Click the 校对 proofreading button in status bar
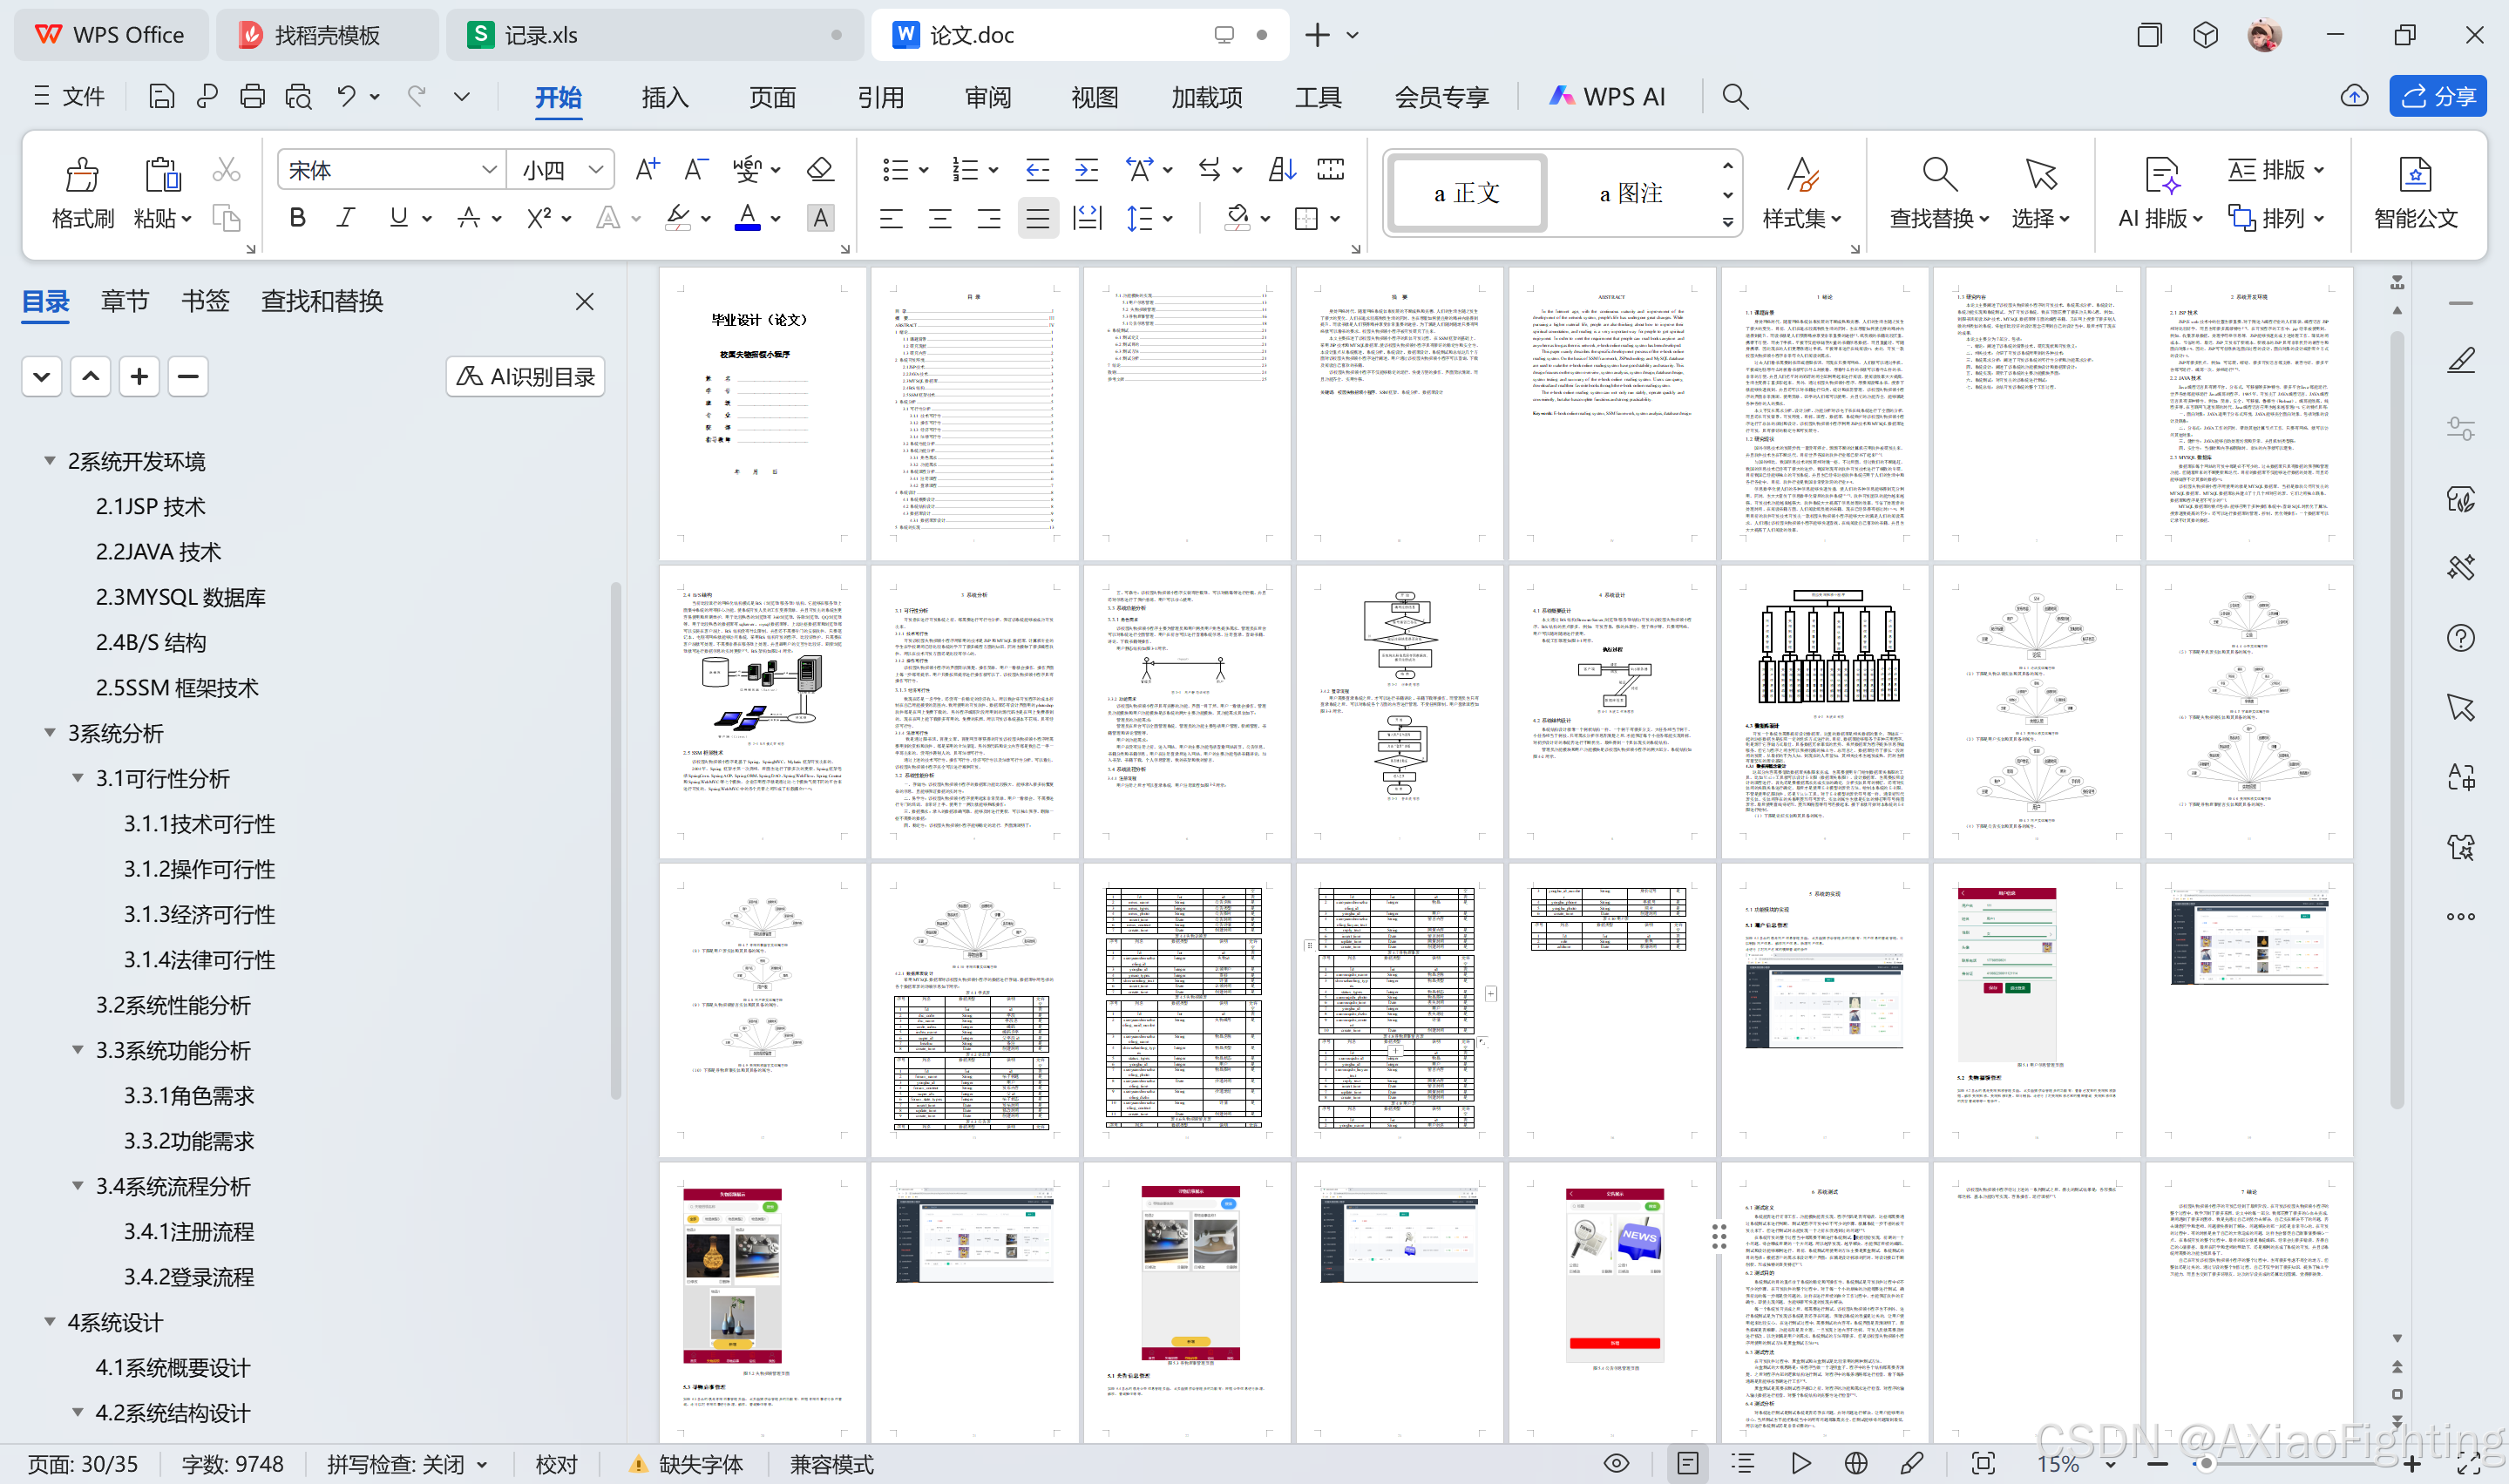The width and height of the screenshot is (2509, 1484). [556, 1464]
